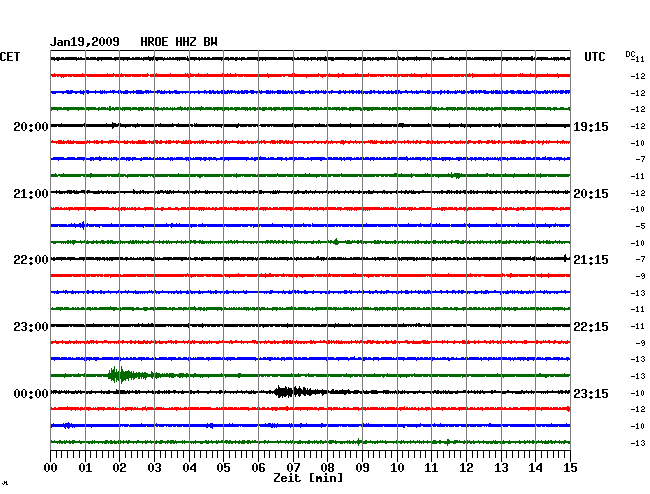Click the small green blip near minute 08
The height and width of the screenshot is (494, 650).
coord(336,242)
